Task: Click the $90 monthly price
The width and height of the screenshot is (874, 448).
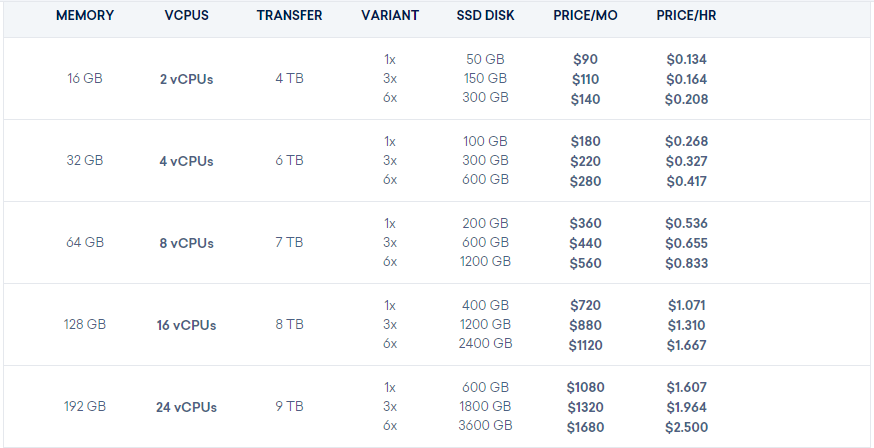Action: click(x=586, y=60)
